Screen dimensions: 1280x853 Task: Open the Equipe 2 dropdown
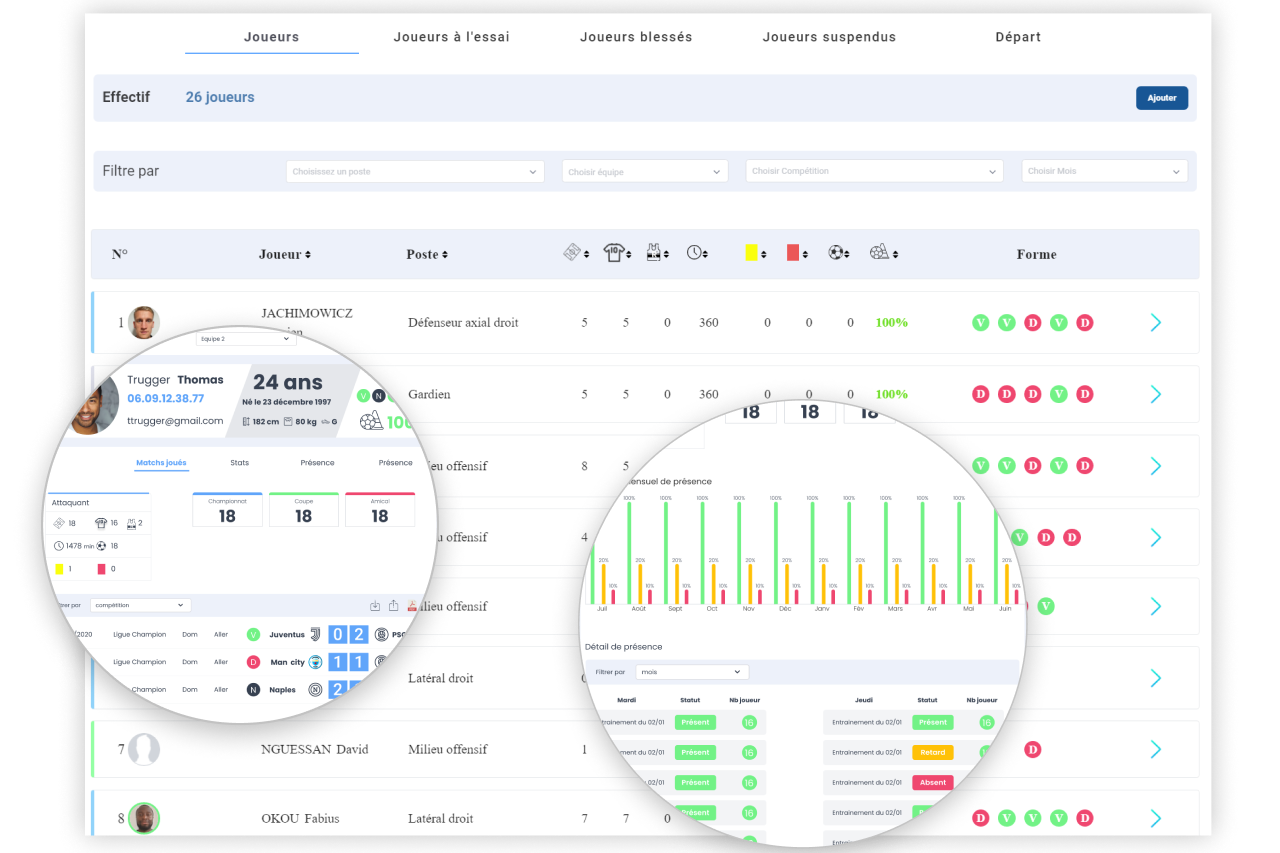(246, 339)
